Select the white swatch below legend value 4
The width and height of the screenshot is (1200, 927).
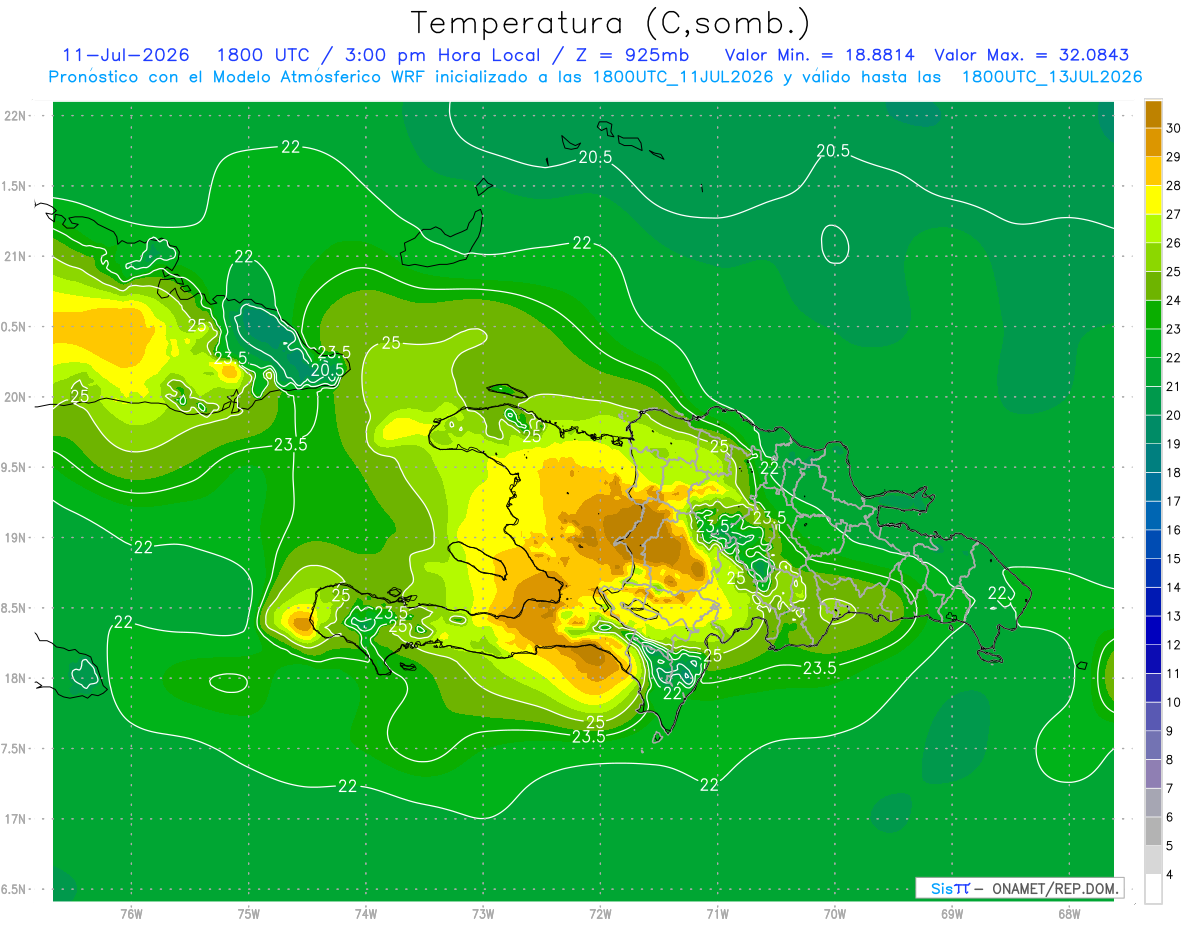(1153, 889)
